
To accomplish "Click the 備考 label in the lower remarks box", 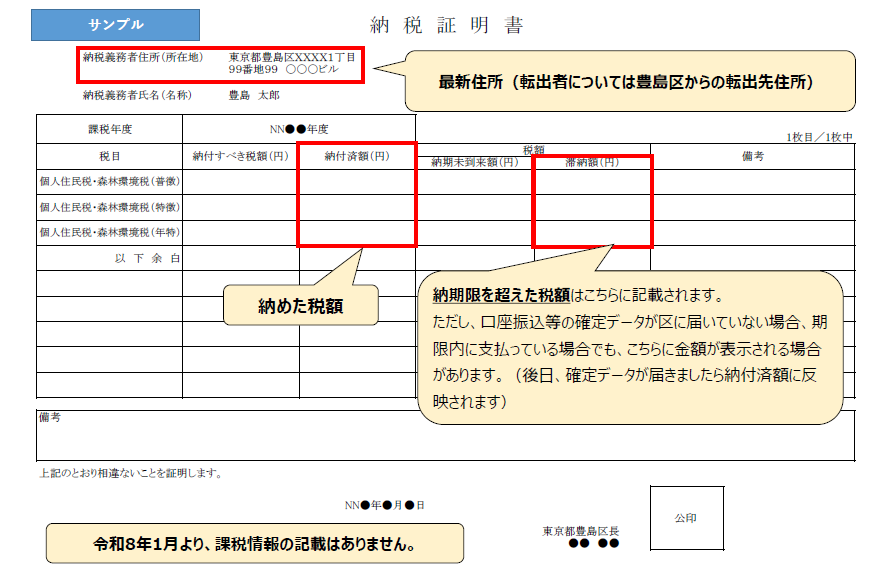I will tap(50, 417).
